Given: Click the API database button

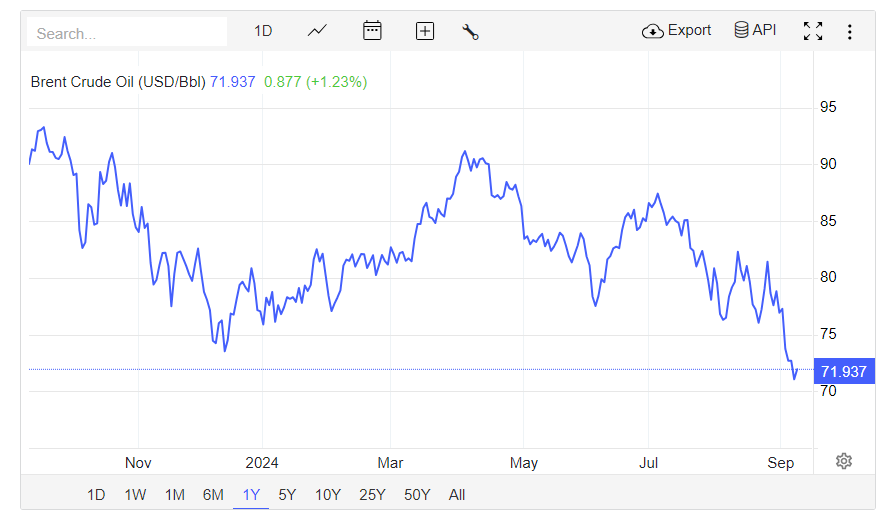Looking at the screenshot, I should pyautogui.click(x=755, y=30).
